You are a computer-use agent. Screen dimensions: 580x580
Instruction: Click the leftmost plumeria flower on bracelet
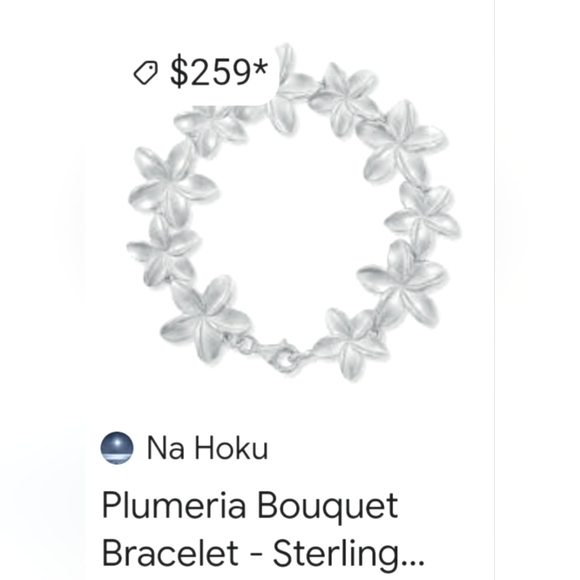(162, 250)
